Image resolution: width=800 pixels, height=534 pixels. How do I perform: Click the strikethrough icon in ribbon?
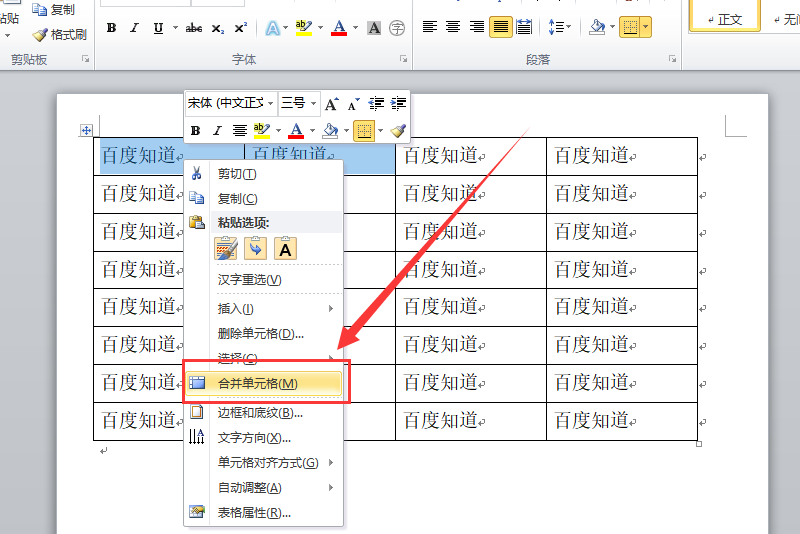pyautogui.click(x=194, y=27)
